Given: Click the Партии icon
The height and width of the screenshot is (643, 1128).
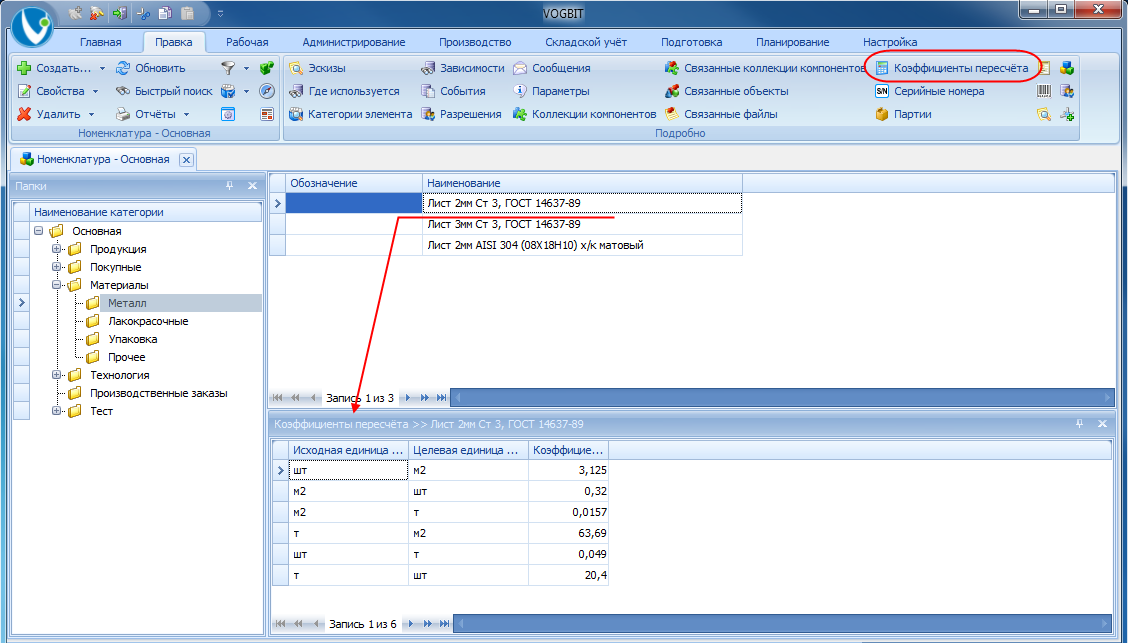Looking at the screenshot, I should point(882,114).
